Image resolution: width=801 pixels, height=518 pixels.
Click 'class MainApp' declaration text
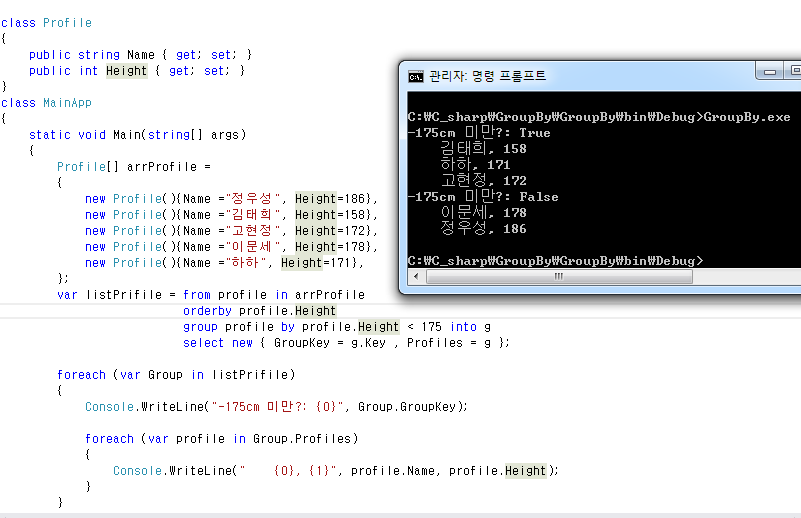[x=46, y=103]
